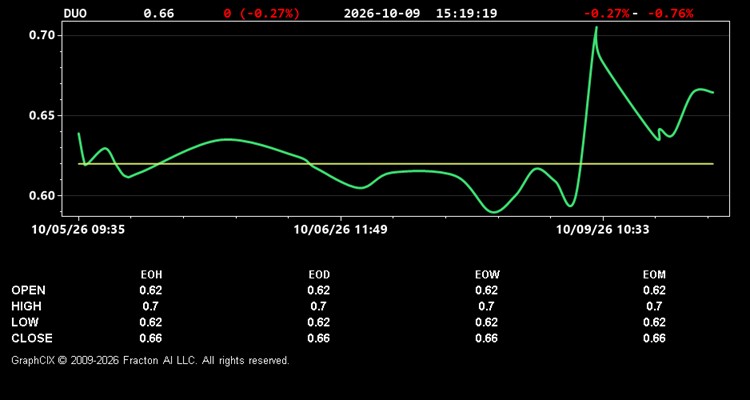Viewport: 750px width, 400px height.
Task: Click the peak of the green price line
Action: pyautogui.click(x=596, y=28)
